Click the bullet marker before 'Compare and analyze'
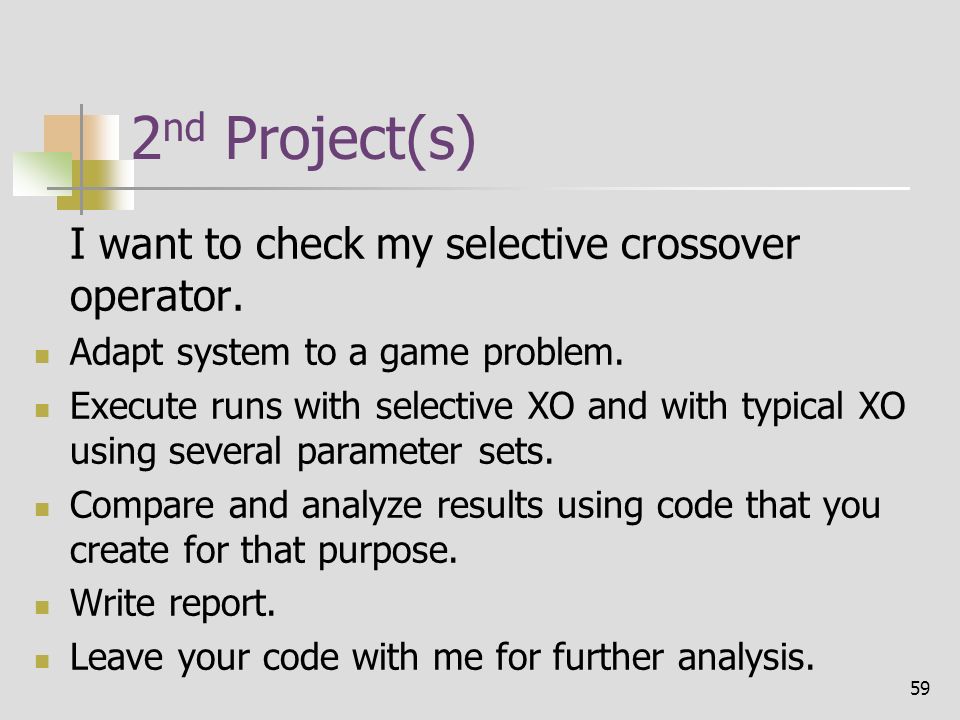This screenshot has width=960, height=720. click(x=42, y=509)
